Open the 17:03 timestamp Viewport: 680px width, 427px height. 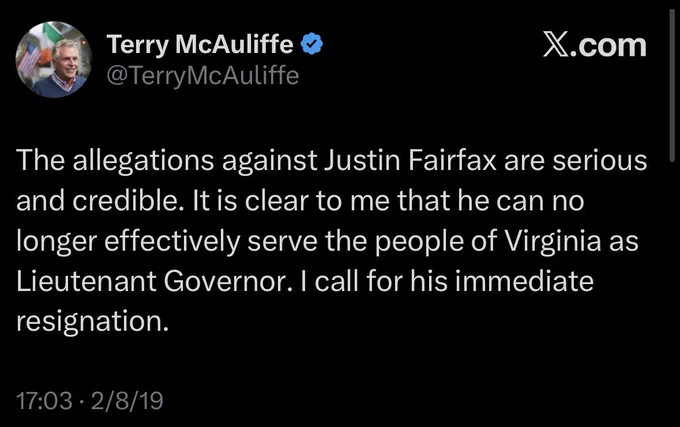[x=44, y=401]
